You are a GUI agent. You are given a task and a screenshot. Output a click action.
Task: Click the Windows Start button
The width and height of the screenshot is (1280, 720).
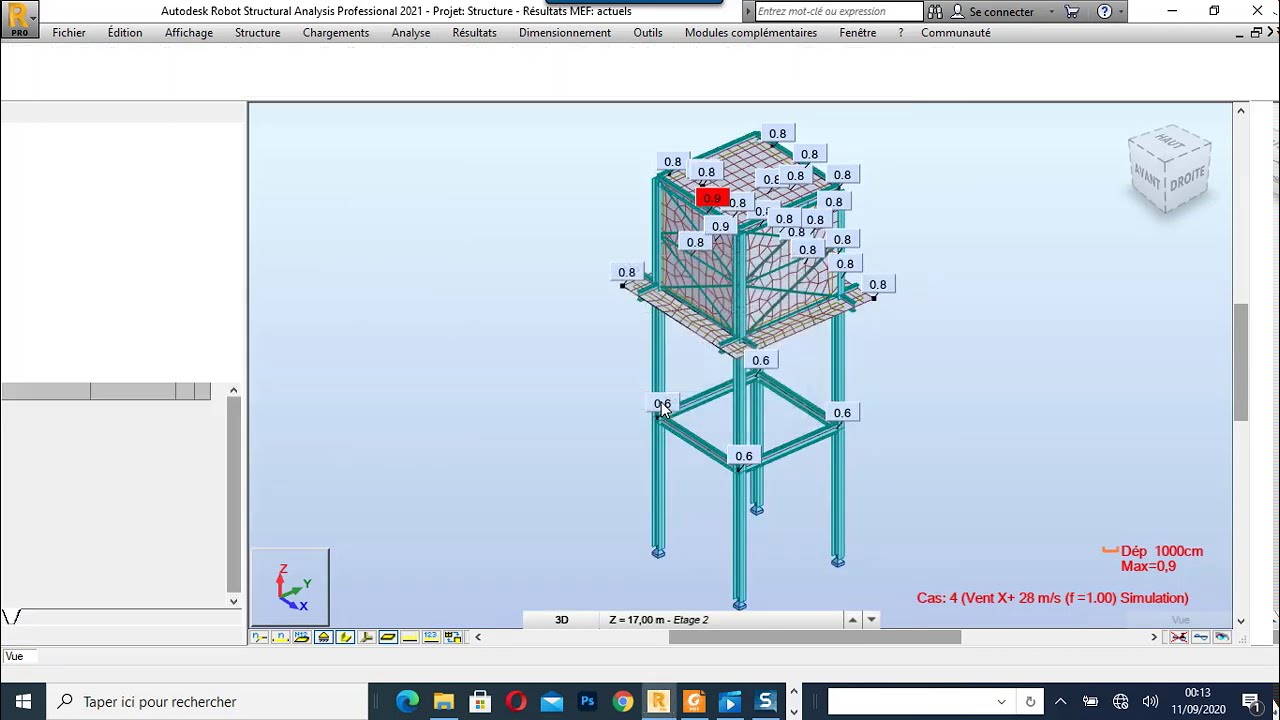coord(23,702)
